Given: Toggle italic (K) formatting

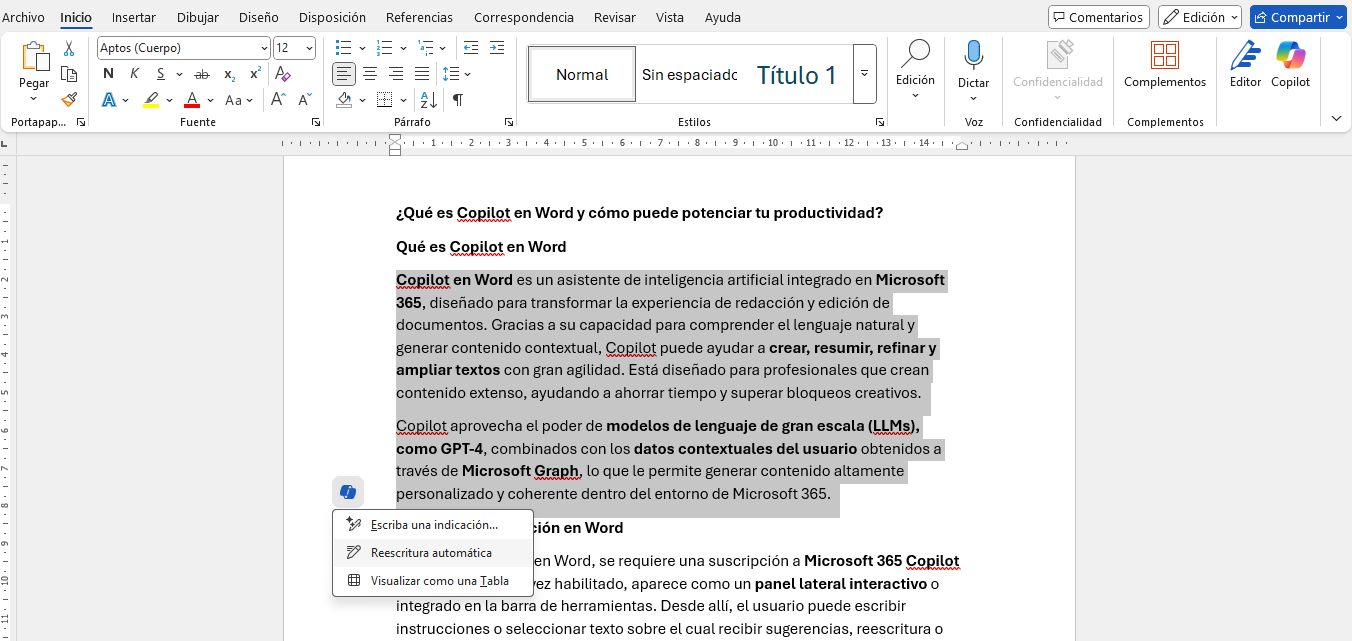Looking at the screenshot, I should tap(135, 74).
